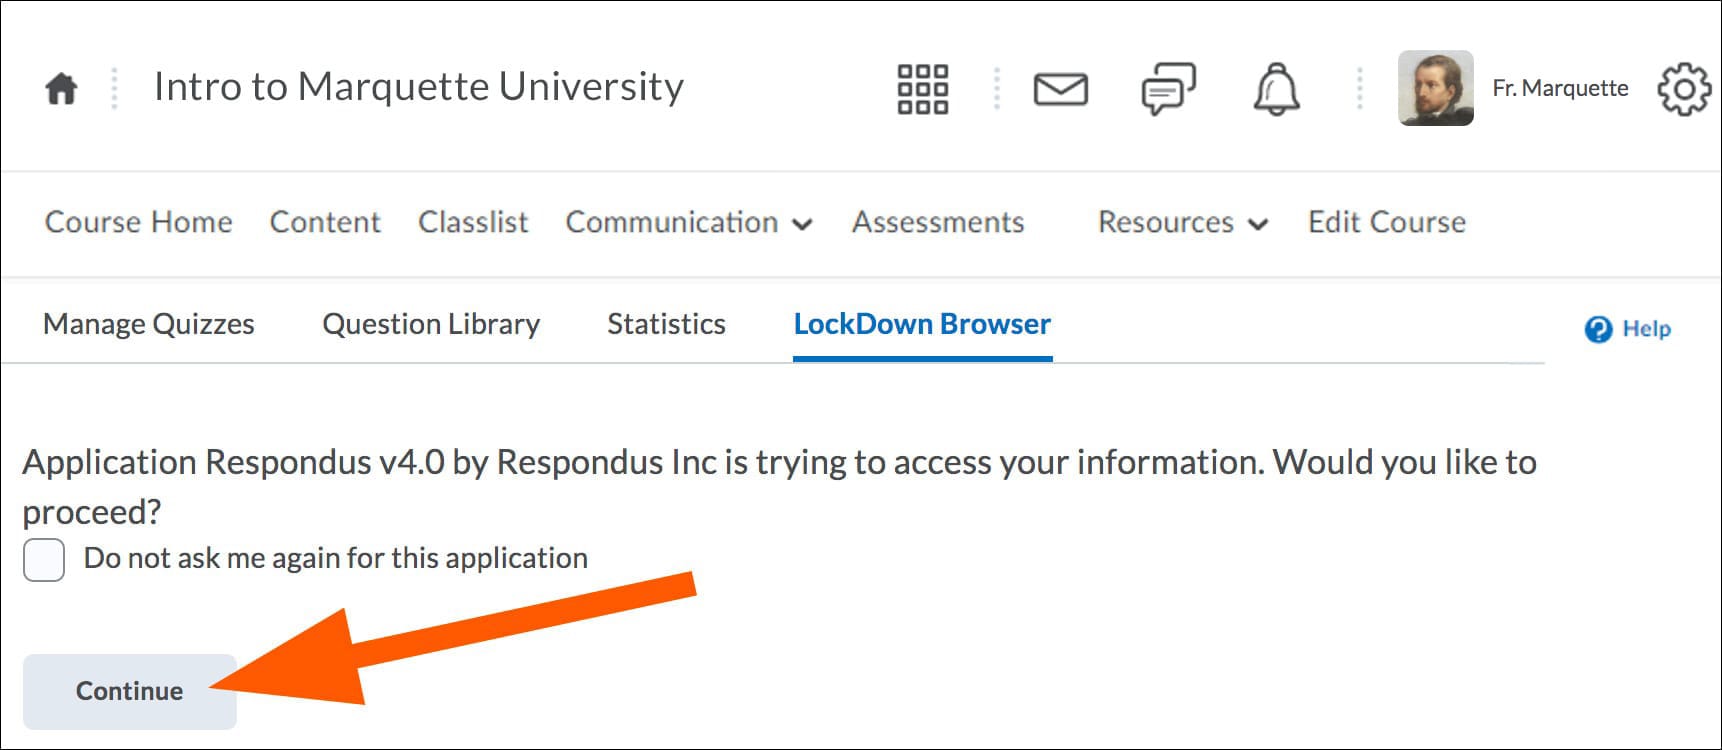Image resolution: width=1722 pixels, height=750 pixels.
Task: Select the LockDown Browser tab
Action: click(x=922, y=324)
